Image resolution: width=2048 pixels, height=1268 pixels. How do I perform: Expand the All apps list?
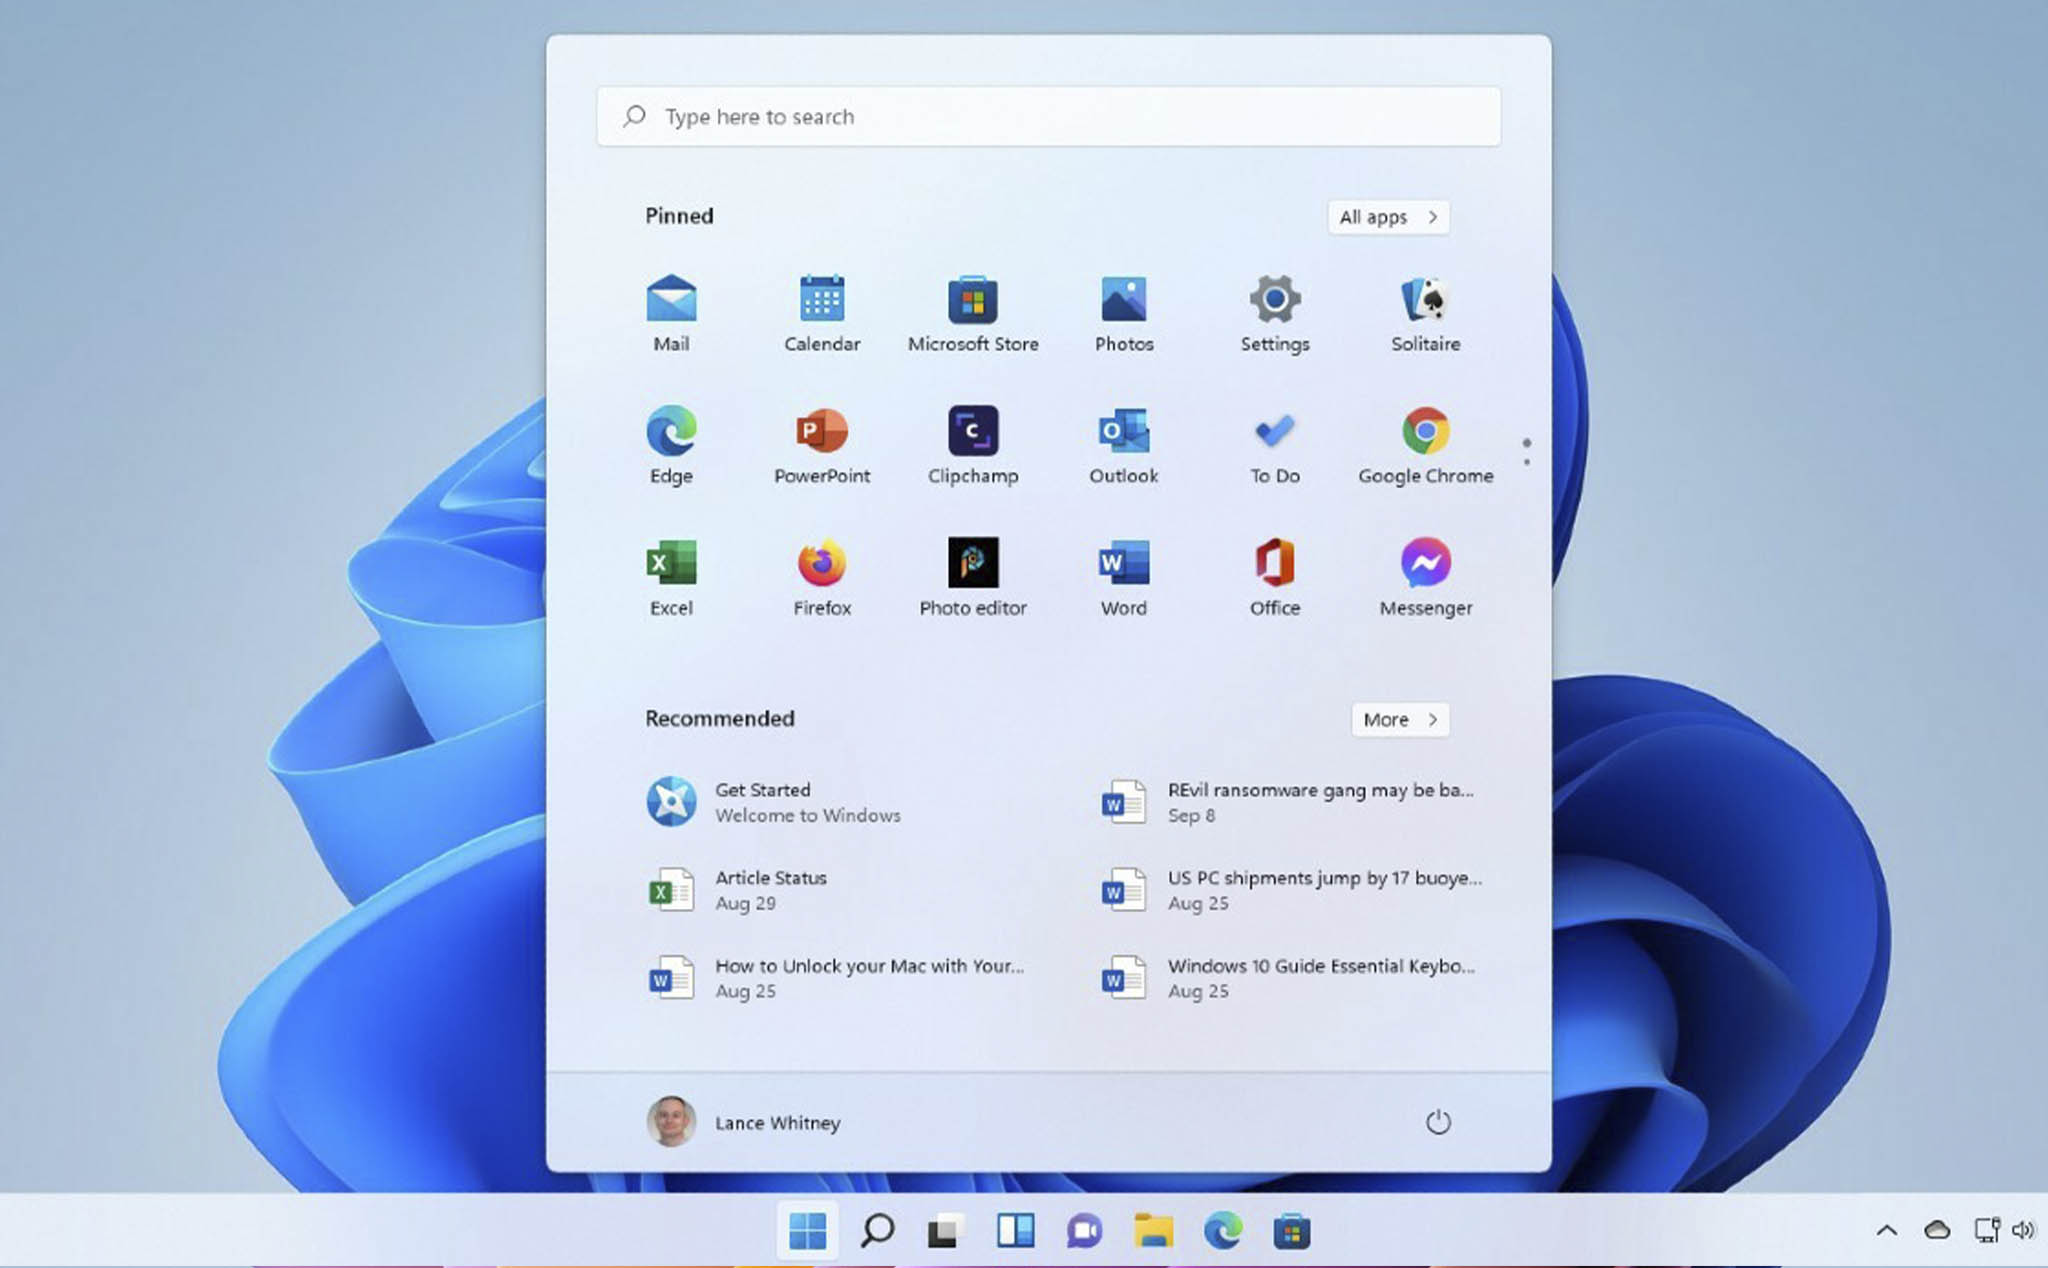(x=1388, y=217)
